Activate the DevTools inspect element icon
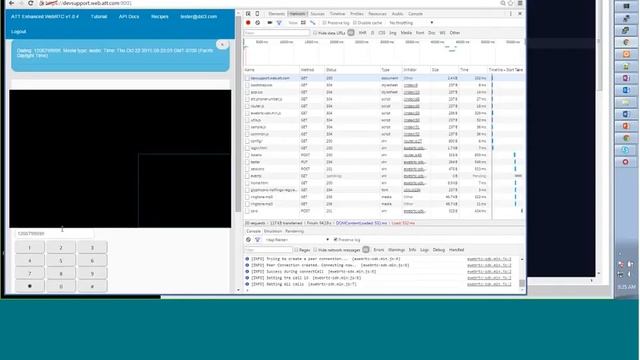The width and height of the screenshot is (640, 360). (x=248, y=14)
